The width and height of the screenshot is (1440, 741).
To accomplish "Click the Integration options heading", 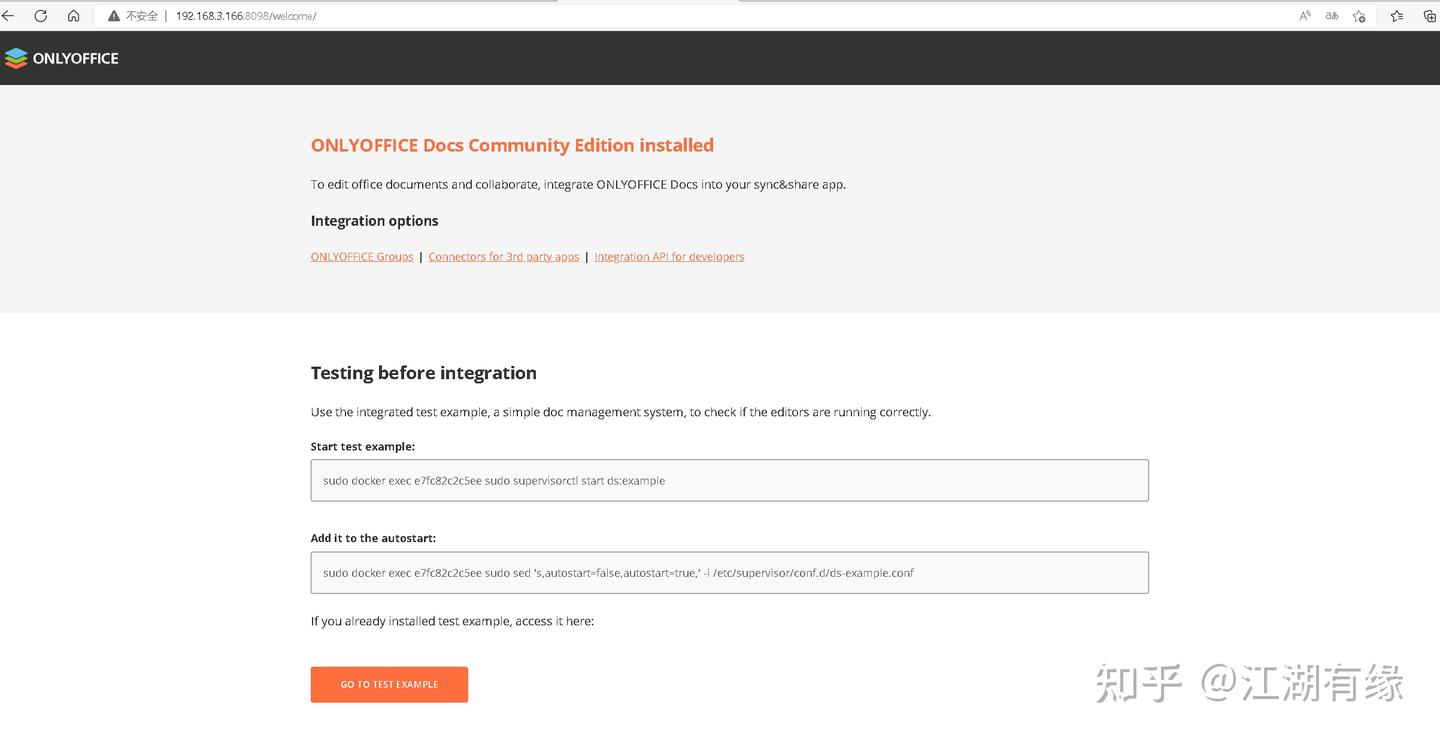I will 374,220.
